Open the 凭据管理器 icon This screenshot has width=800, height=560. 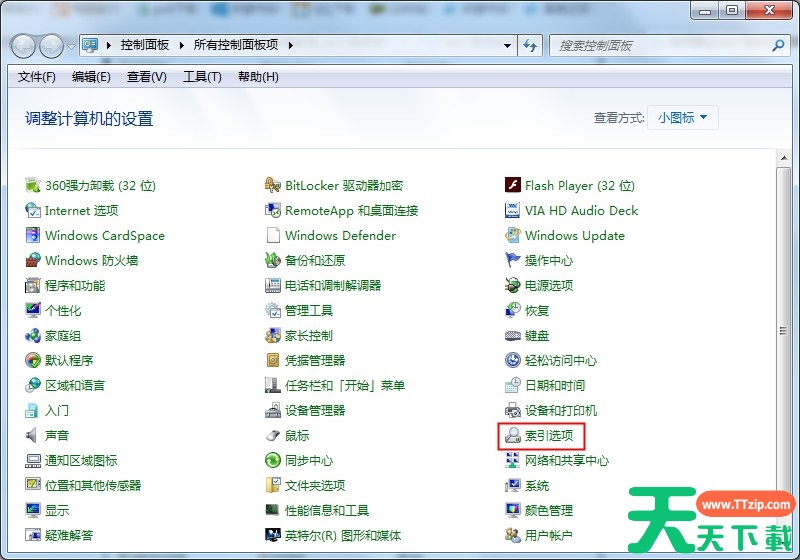tap(273, 361)
